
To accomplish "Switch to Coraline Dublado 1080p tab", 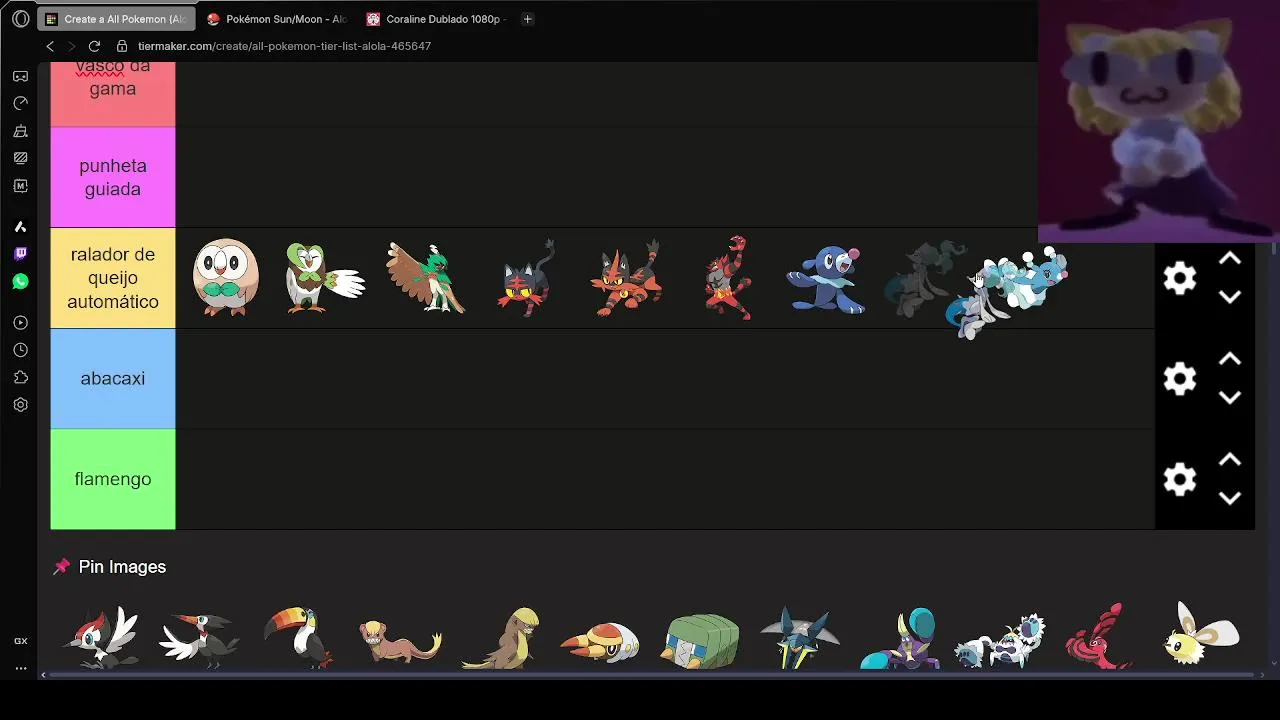I will point(435,19).
